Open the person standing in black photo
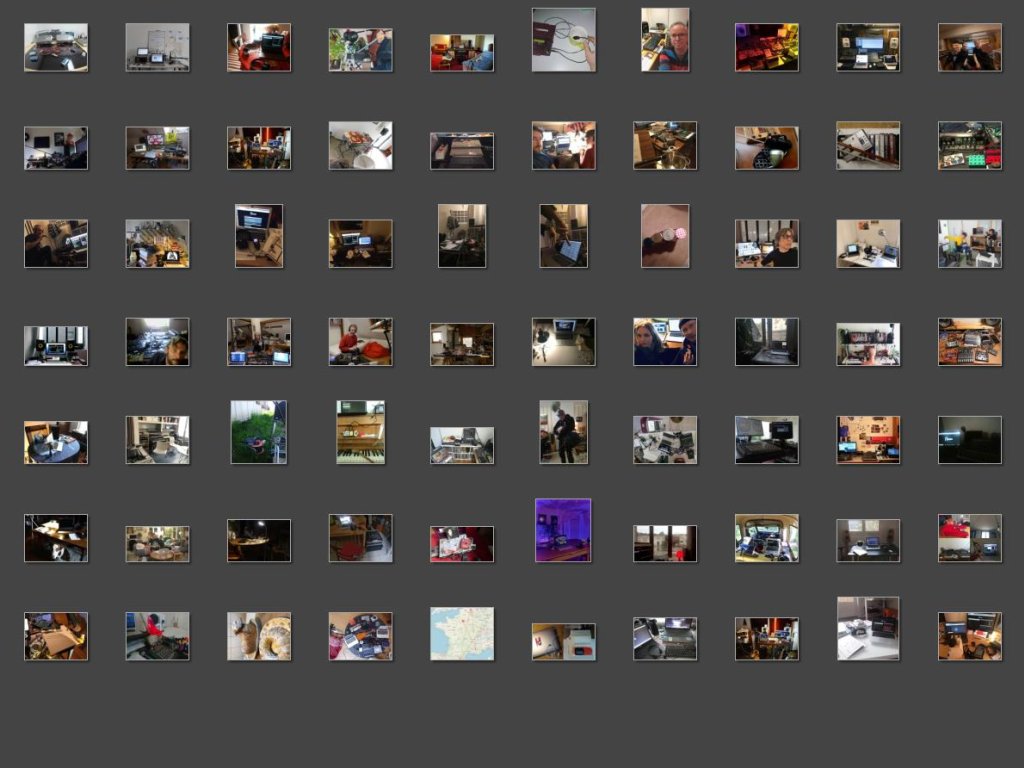Image resolution: width=1024 pixels, height=768 pixels. 563,432
